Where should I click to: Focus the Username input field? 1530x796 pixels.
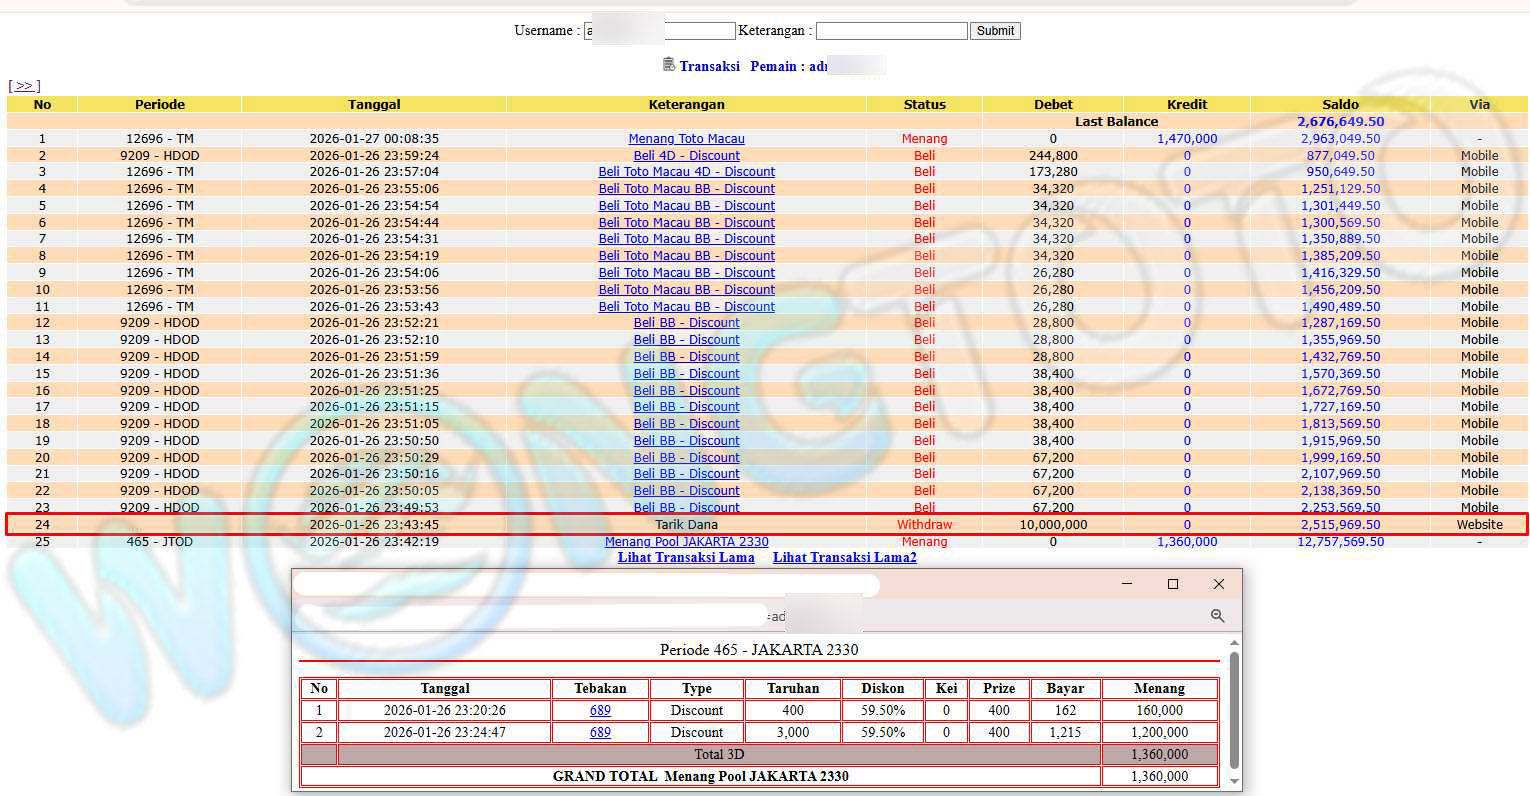tap(660, 31)
